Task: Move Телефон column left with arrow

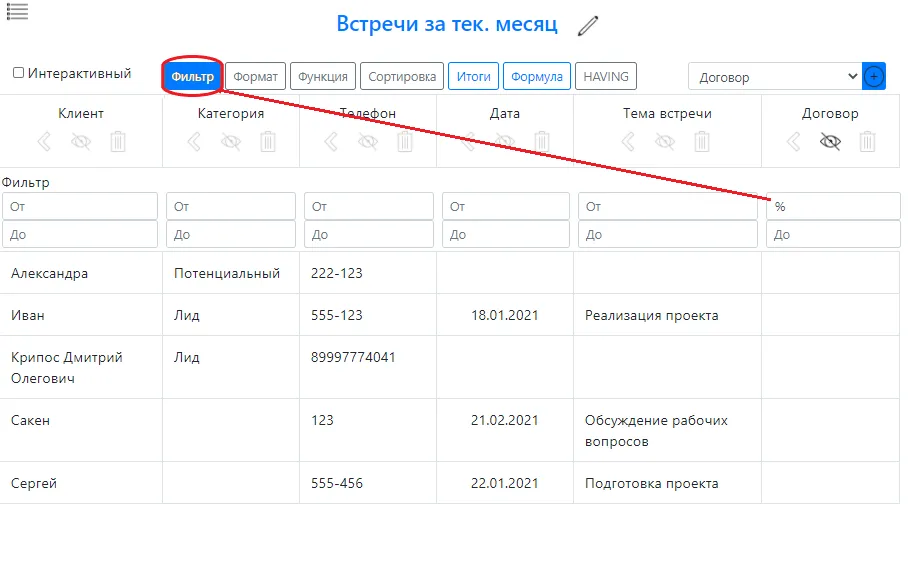Action: click(331, 142)
